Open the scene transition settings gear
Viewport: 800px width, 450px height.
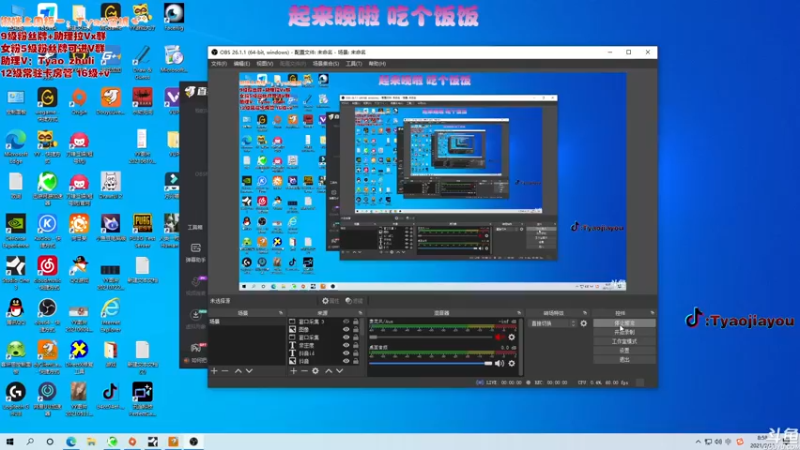584,323
